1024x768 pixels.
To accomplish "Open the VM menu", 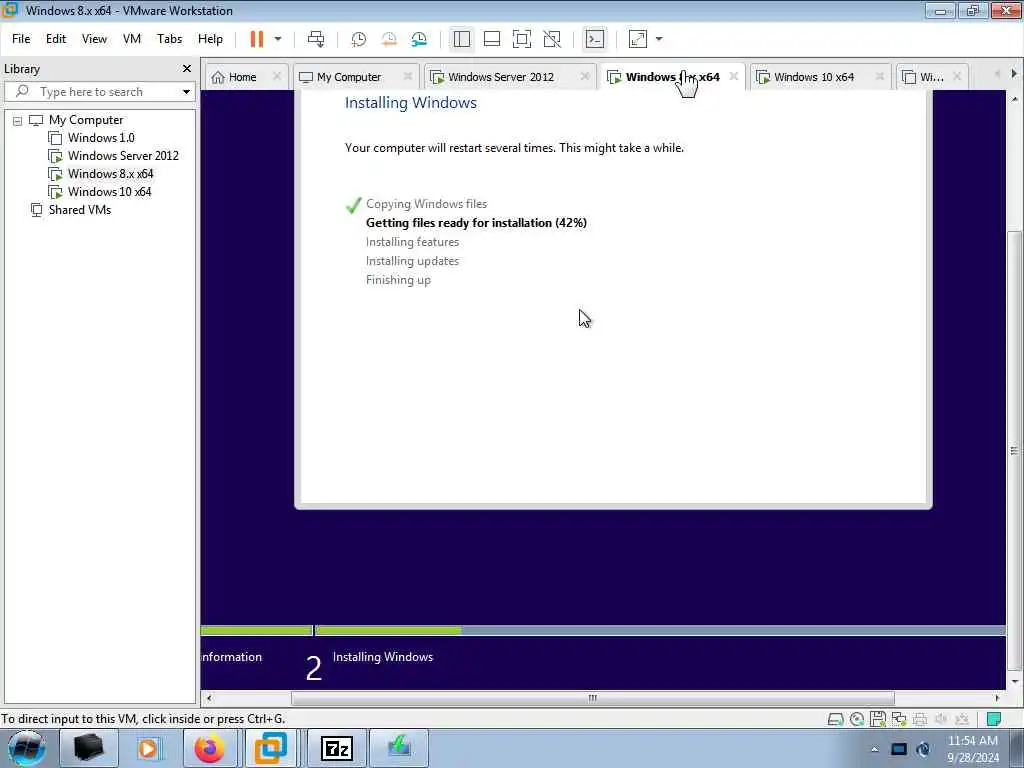I will pos(132,39).
